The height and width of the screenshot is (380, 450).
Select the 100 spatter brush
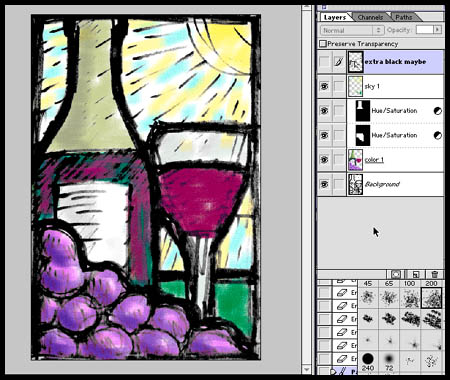pyautogui.click(x=410, y=298)
